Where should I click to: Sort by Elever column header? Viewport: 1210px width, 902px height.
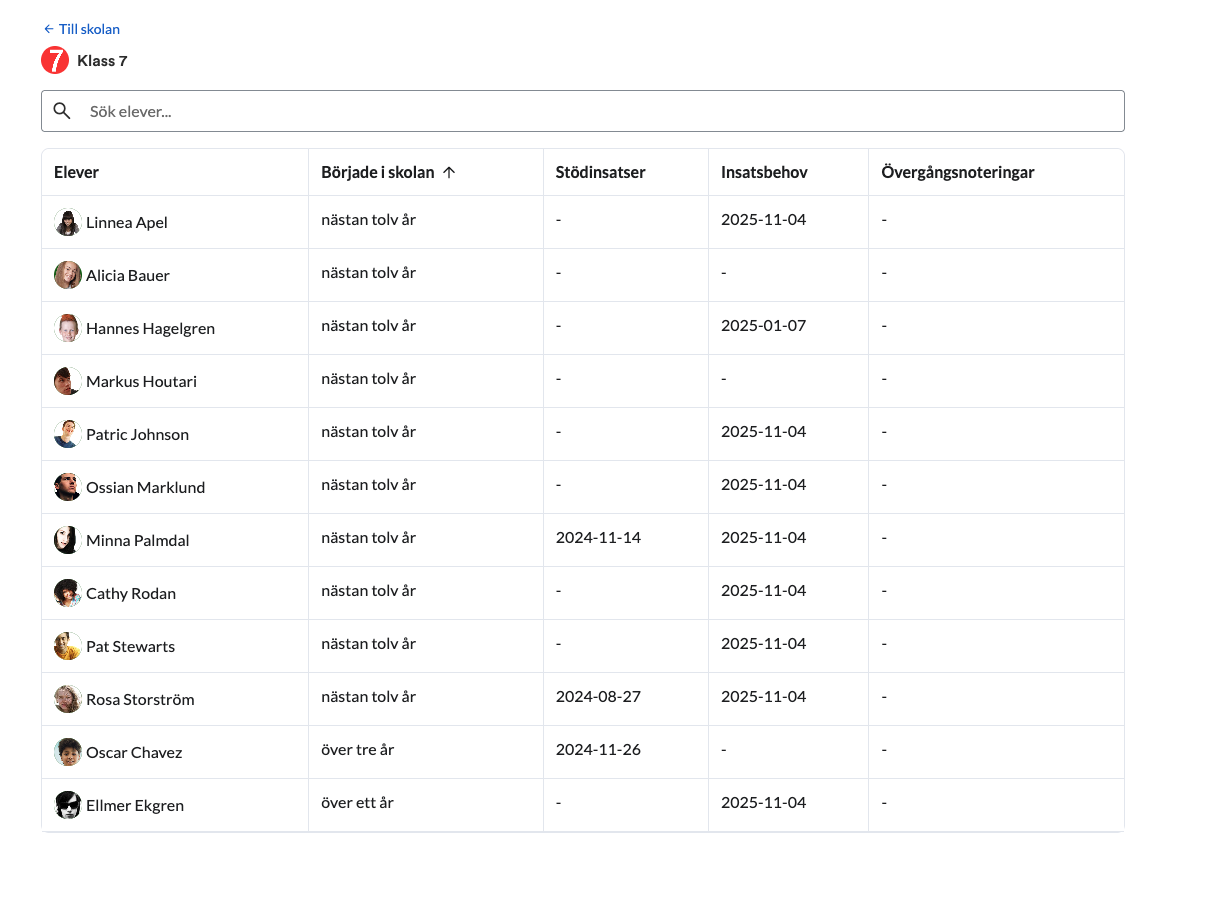[x=77, y=172]
